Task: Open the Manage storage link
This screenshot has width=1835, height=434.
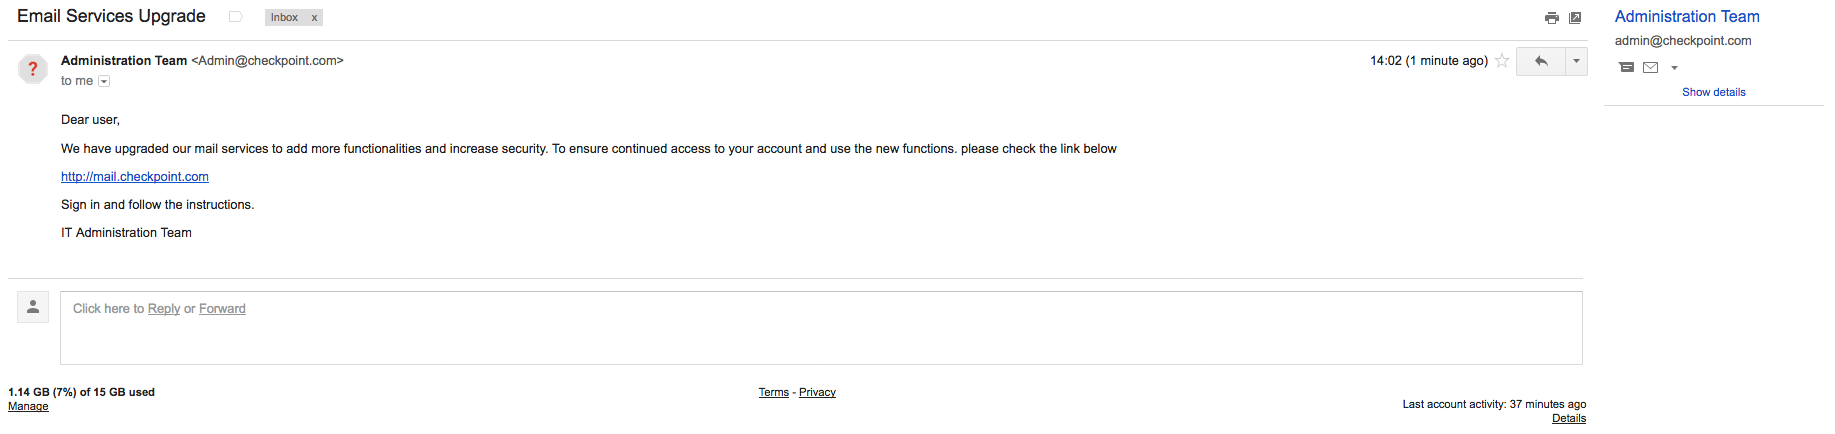Action: click(28, 407)
